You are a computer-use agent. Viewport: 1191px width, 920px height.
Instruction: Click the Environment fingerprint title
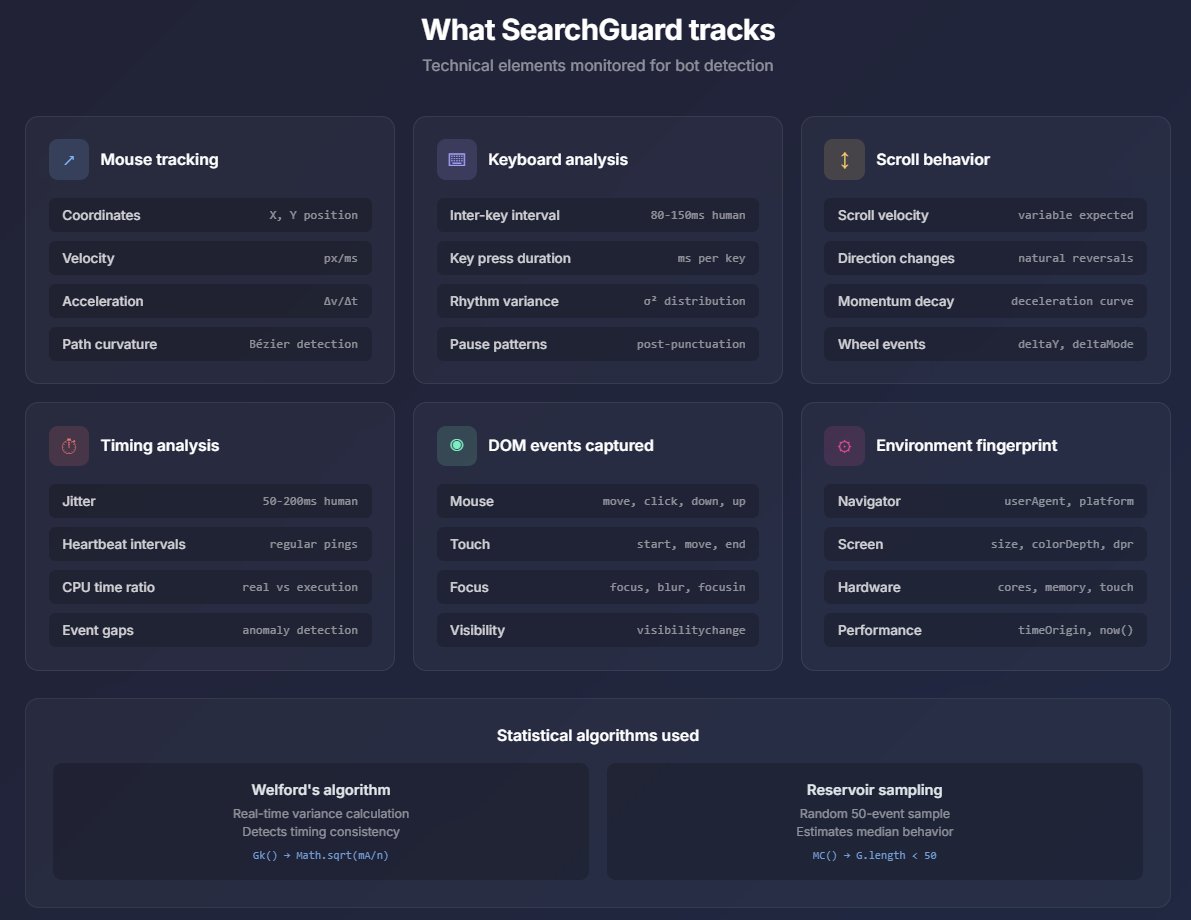point(966,446)
